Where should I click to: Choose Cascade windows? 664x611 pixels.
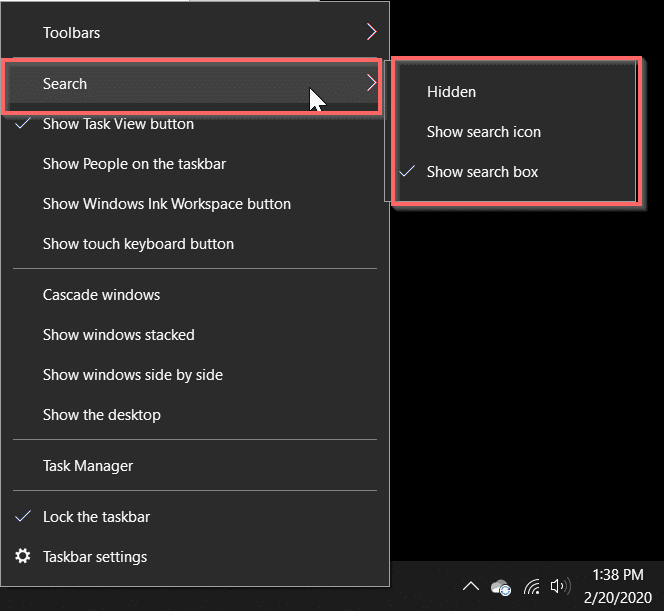tap(101, 295)
